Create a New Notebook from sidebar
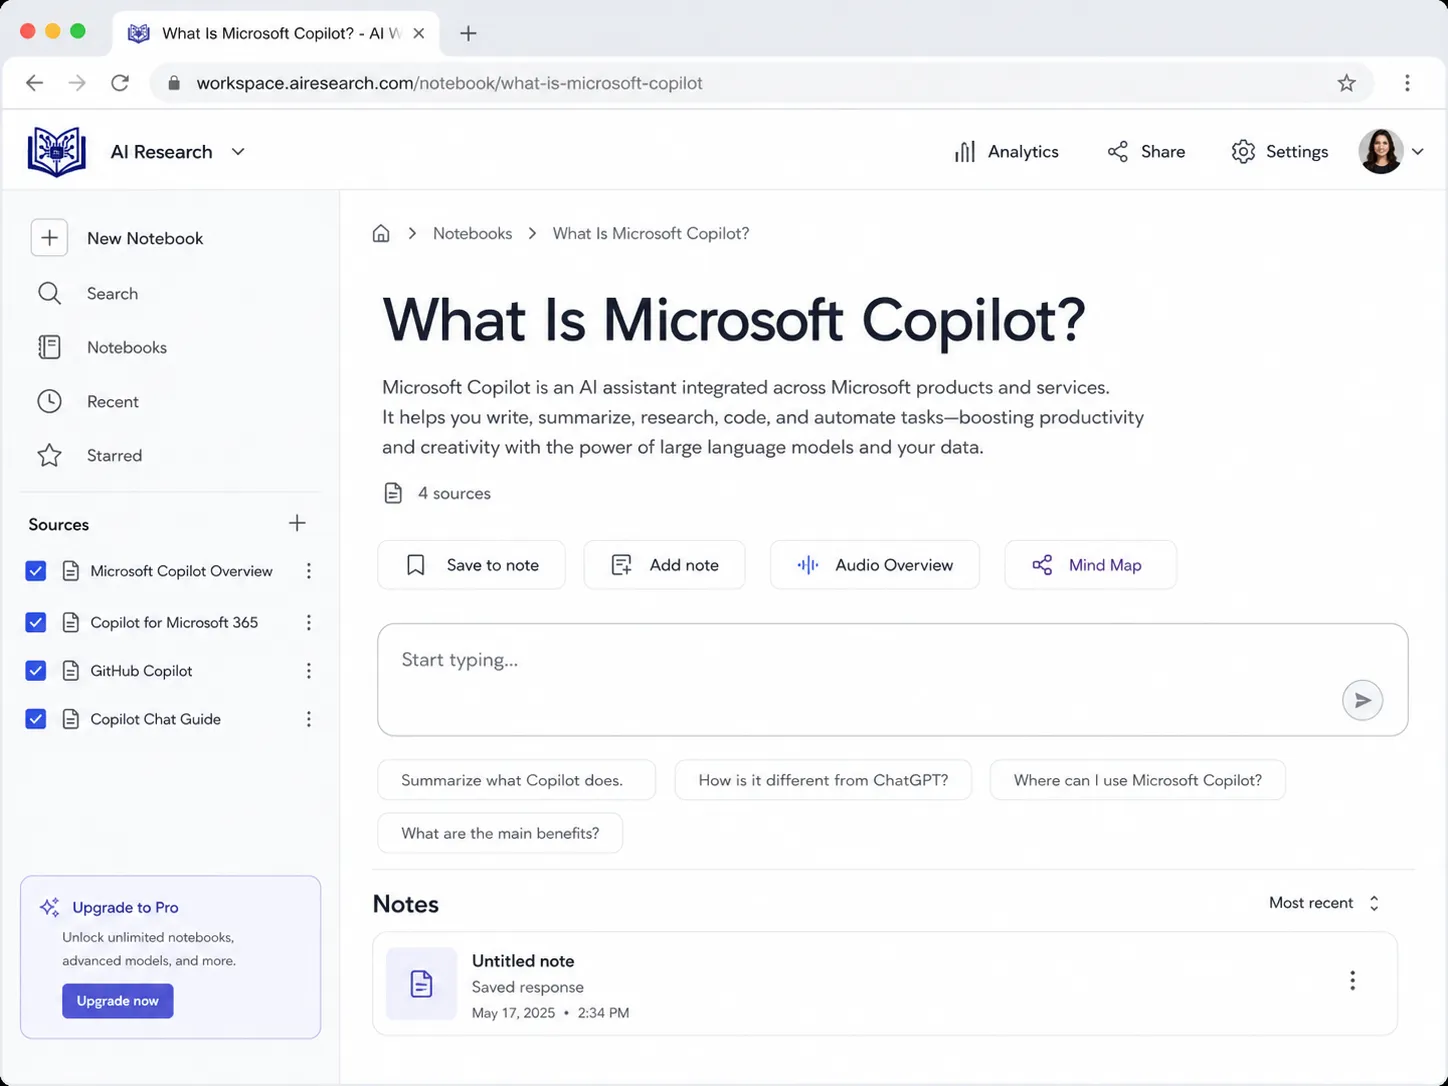 click(x=145, y=238)
